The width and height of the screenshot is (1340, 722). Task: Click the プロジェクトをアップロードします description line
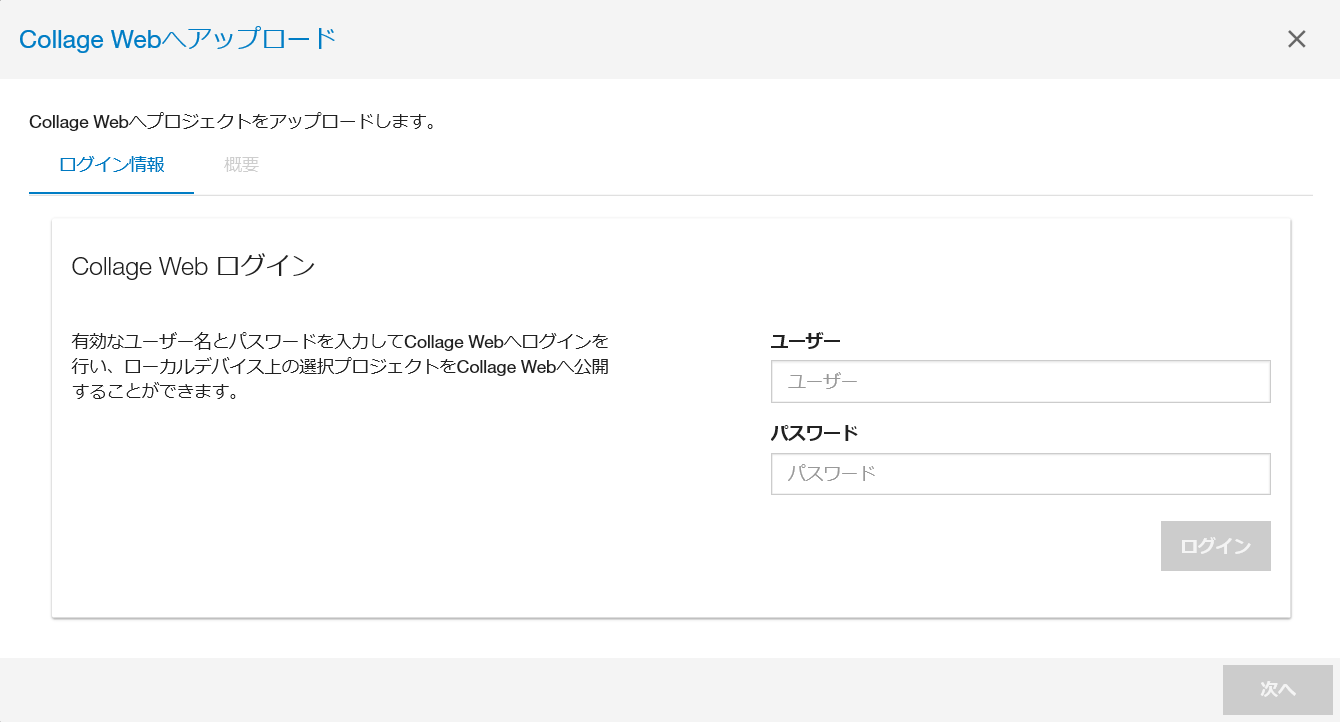point(232,122)
